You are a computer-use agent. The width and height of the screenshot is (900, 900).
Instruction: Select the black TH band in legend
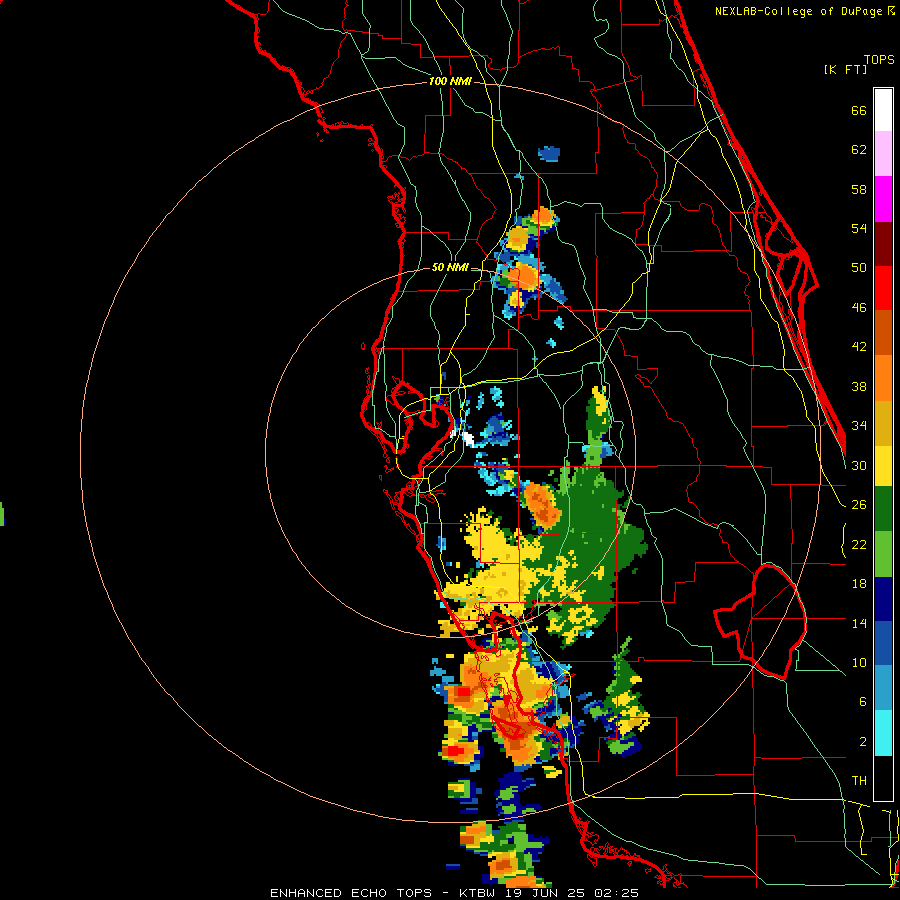(883, 778)
